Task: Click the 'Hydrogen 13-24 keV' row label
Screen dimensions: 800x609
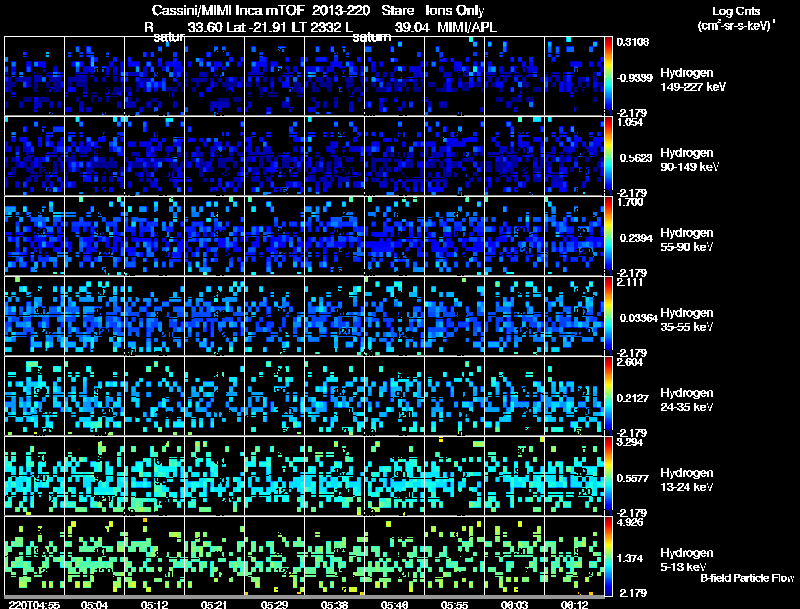Action: [x=687, y=480]
